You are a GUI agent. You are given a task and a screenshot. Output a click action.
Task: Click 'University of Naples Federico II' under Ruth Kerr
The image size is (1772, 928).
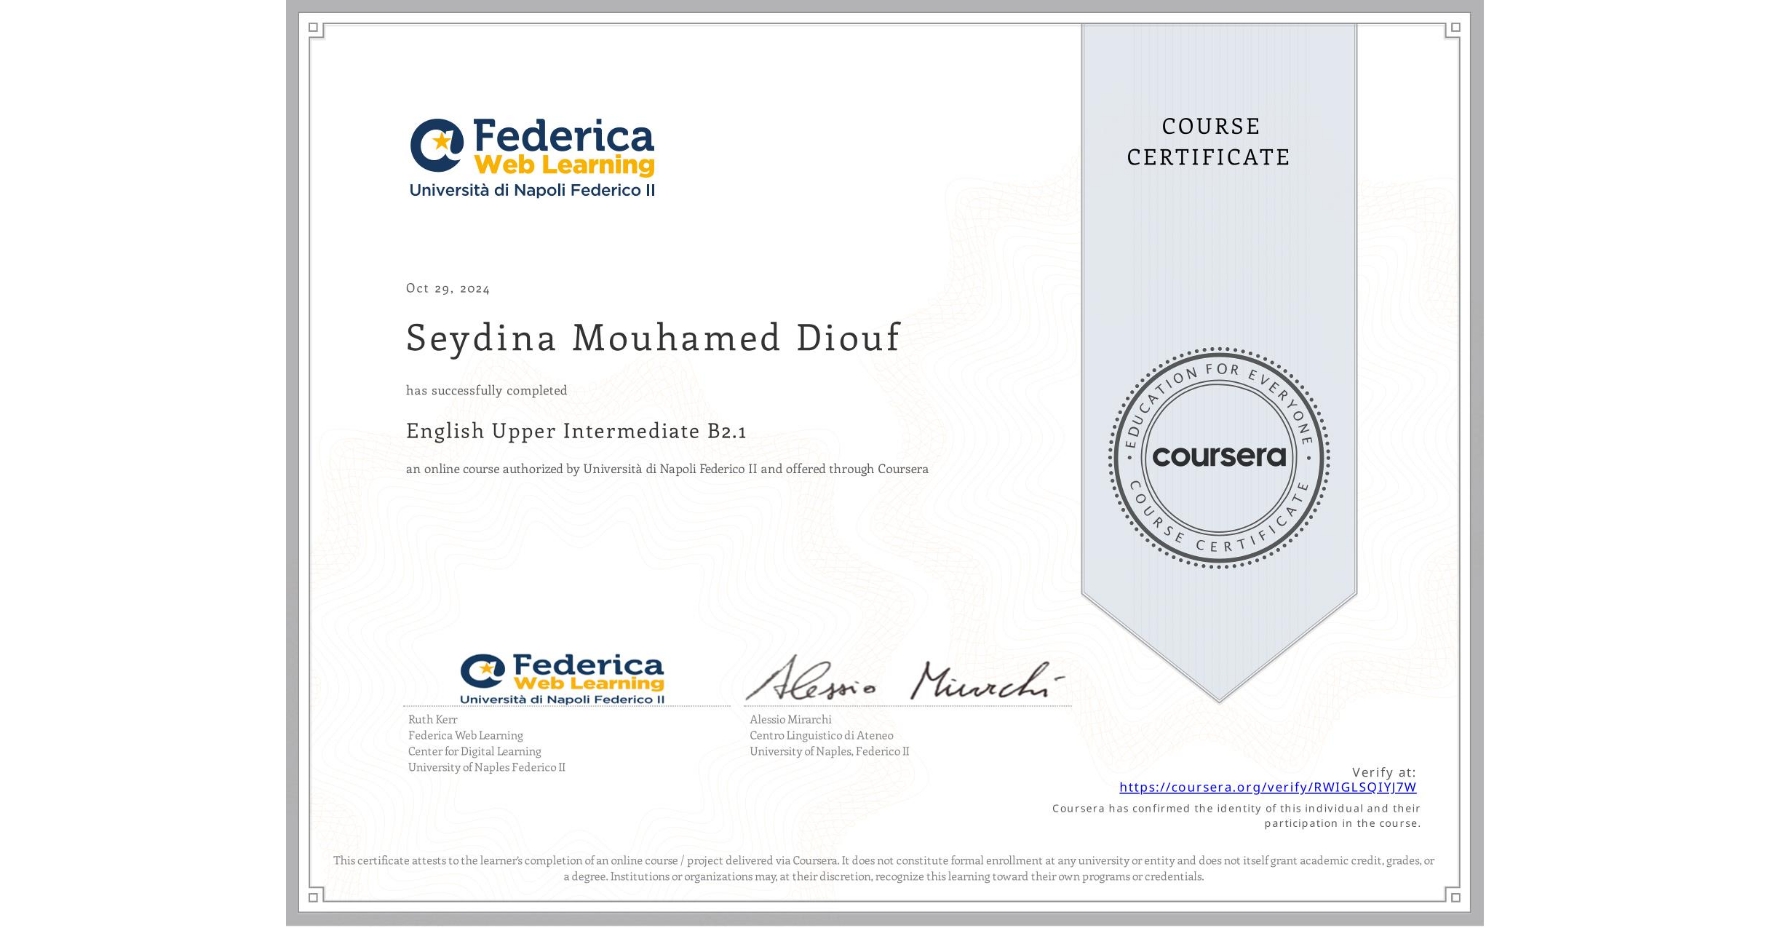(x=486, y=768)
